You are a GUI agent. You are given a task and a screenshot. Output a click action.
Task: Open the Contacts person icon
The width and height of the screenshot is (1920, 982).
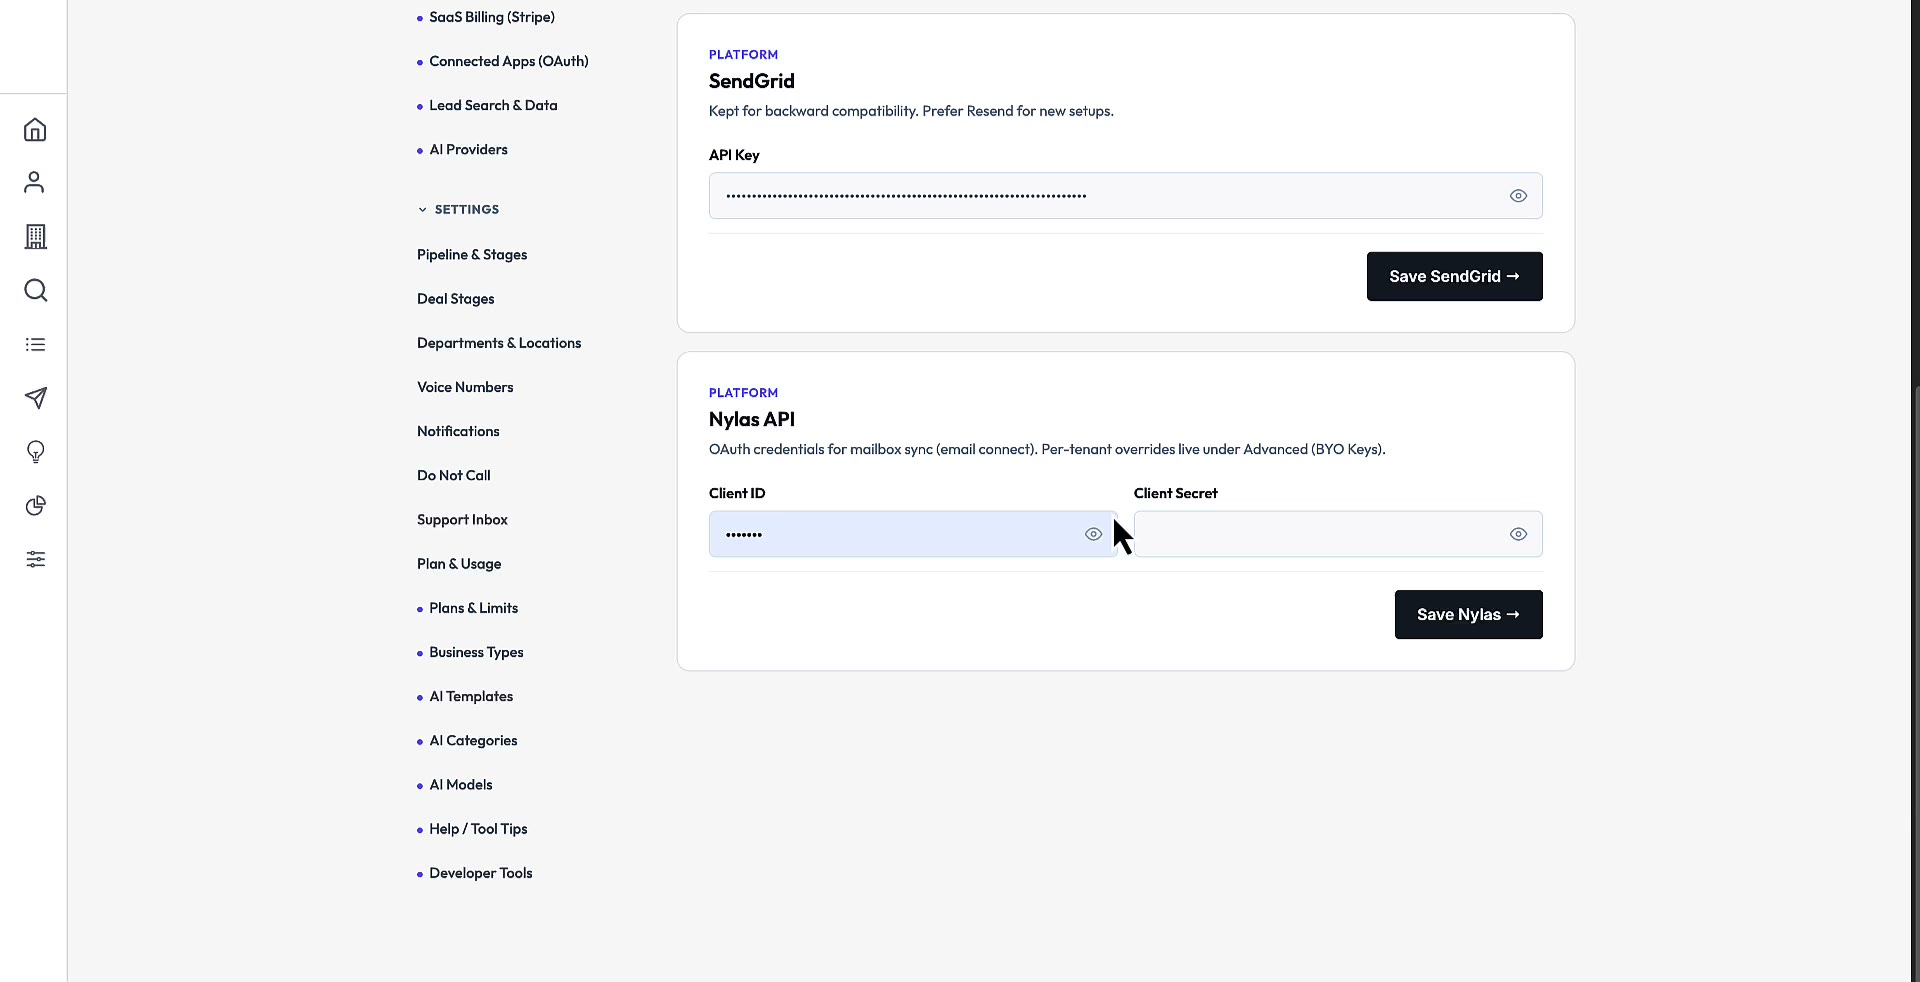coord(35,182)
